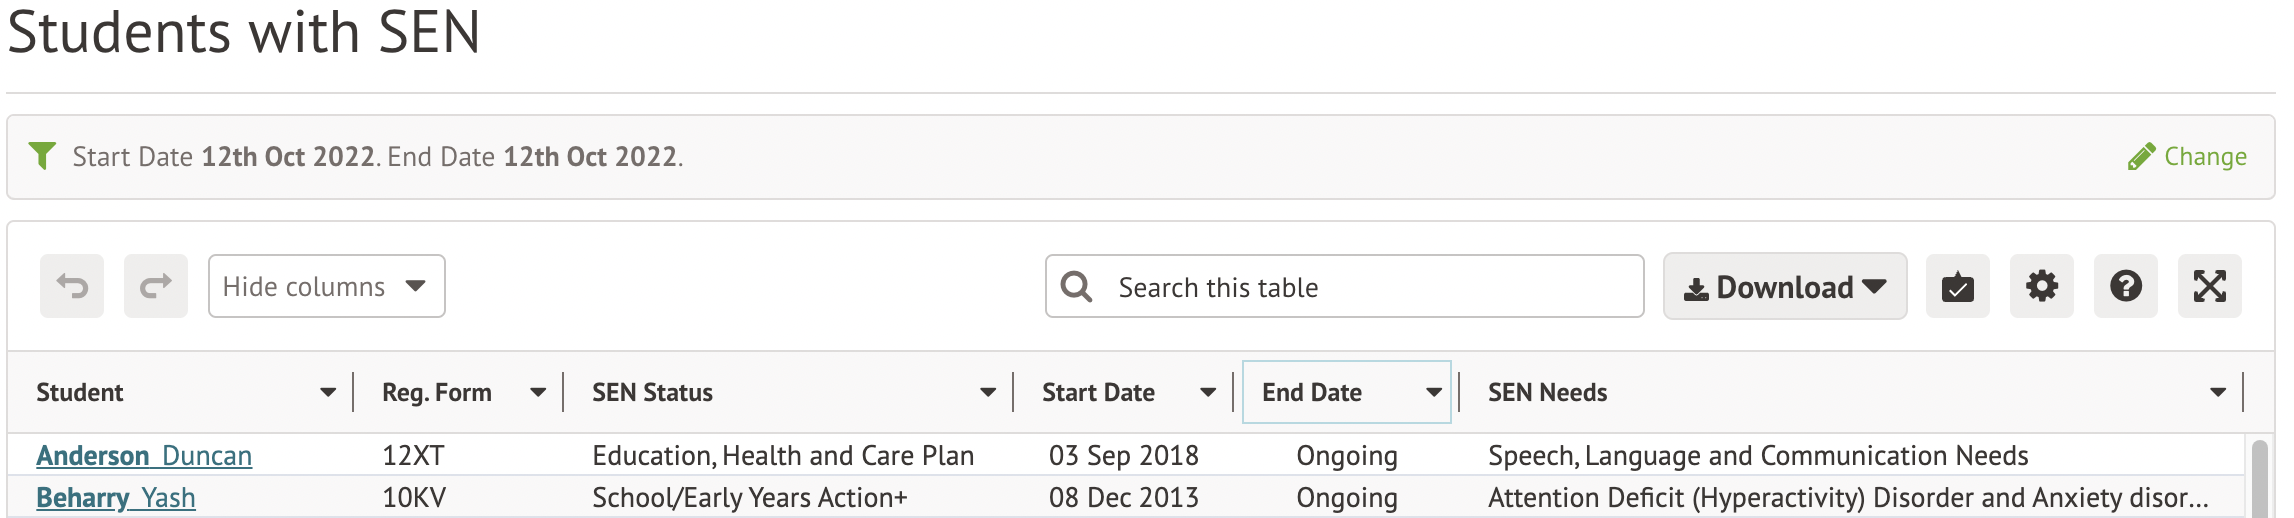The height and width of the screenshot is (518, 2294).
Task: Click the redo arrow icon
Action: click(156, 287)
